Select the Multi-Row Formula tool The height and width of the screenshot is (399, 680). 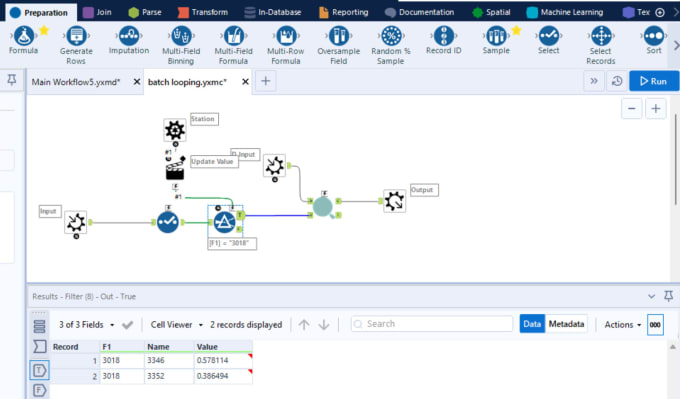click(x=286, y=45)
